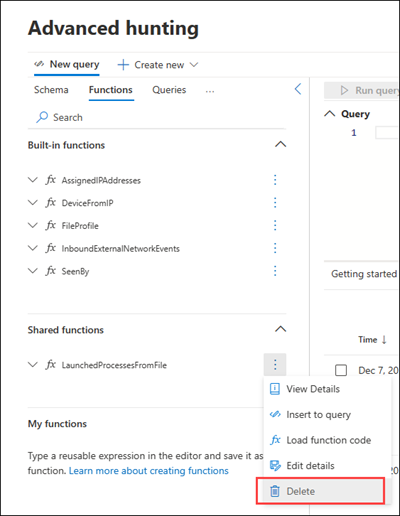Click the FileProfile function name
The image size is (400, 516).
tap(80, 226)
